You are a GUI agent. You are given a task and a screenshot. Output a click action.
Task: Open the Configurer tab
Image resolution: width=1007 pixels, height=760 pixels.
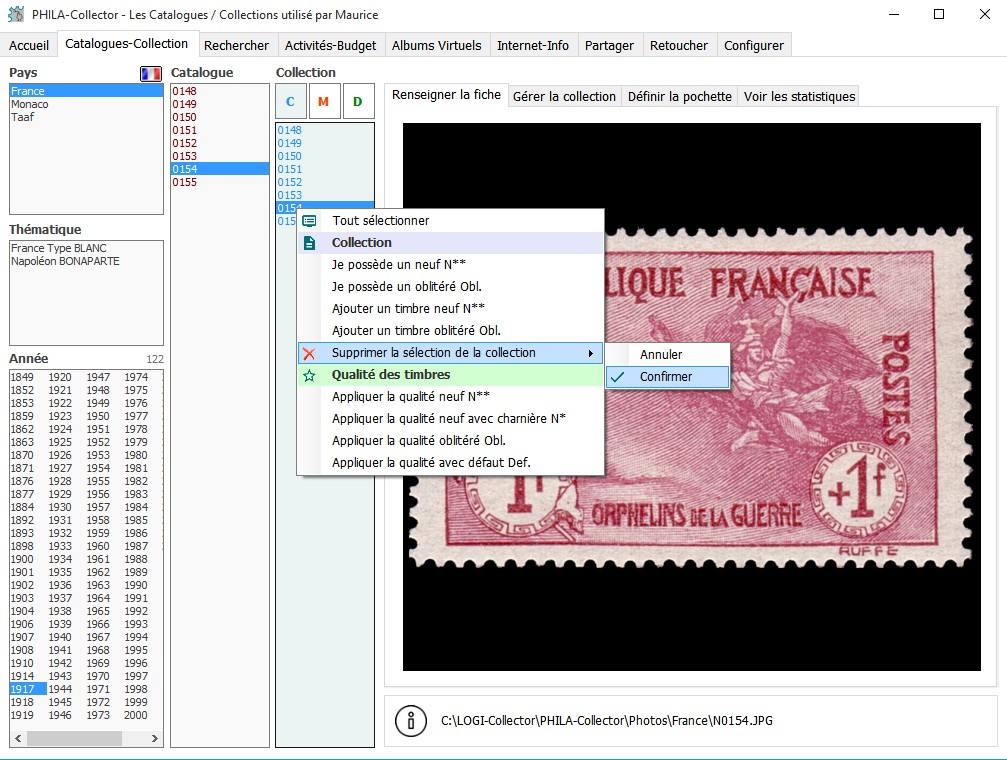pos(754,46)
